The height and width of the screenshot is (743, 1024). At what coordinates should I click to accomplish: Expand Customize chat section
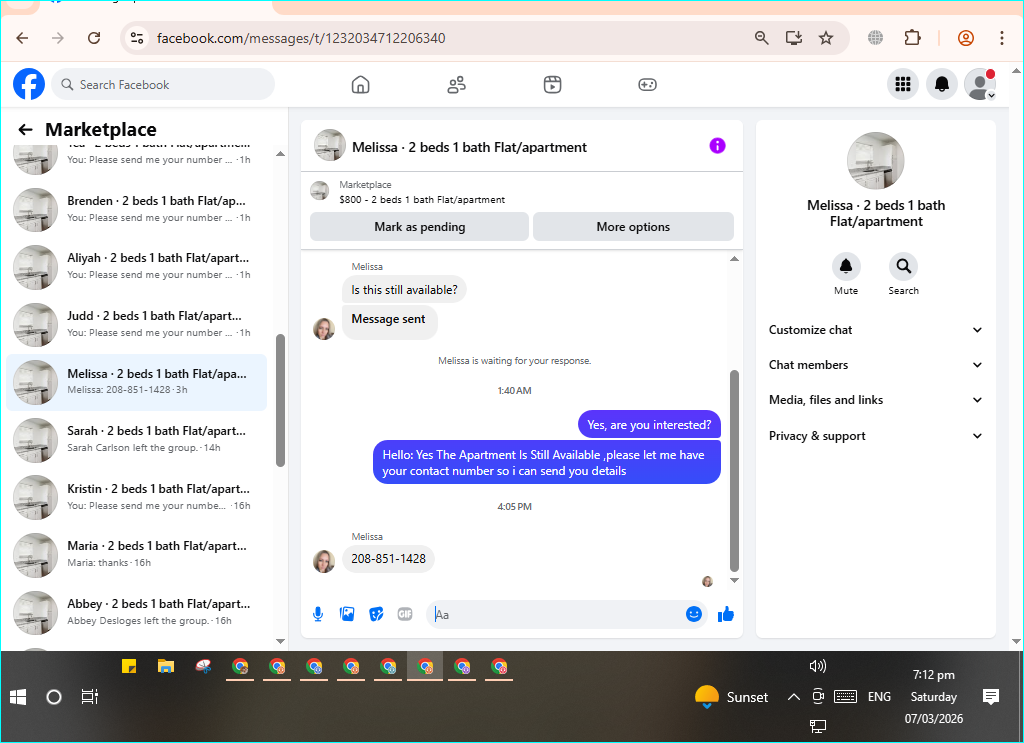[x=875, y=330]
